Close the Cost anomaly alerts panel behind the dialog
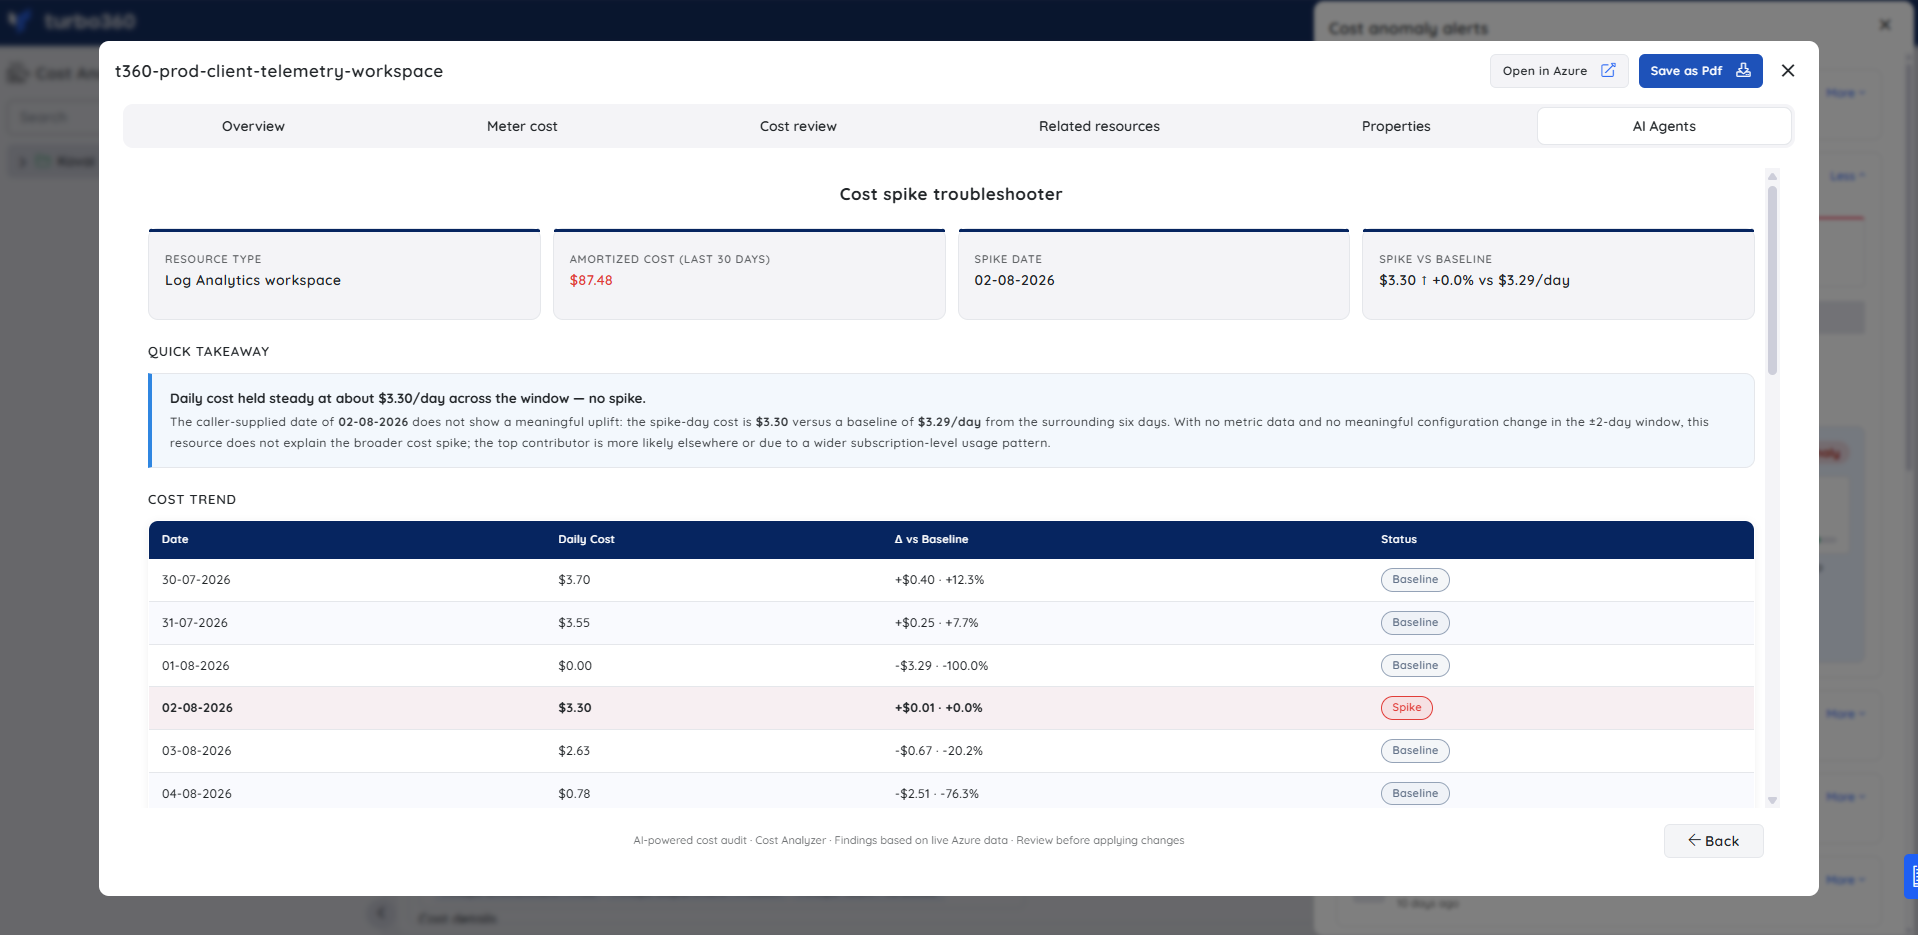This screenshot has width=1918, height=935. (1885, 25)
